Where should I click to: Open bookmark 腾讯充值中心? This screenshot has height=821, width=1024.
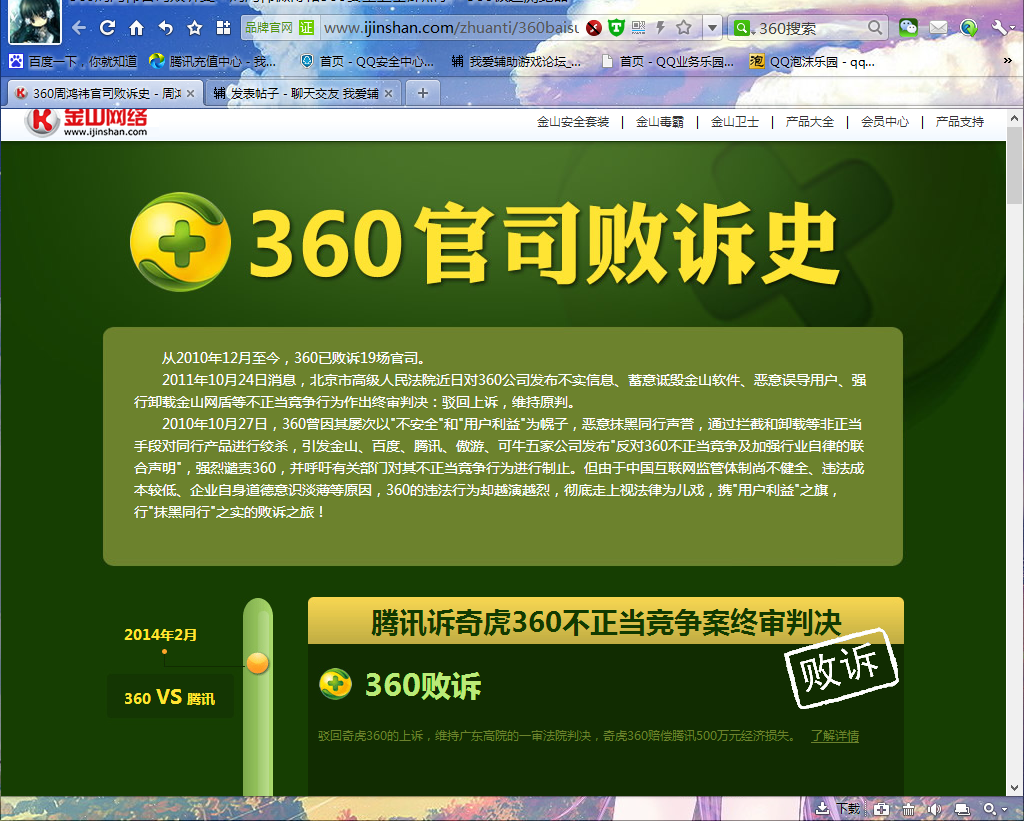tap(213, 61)
